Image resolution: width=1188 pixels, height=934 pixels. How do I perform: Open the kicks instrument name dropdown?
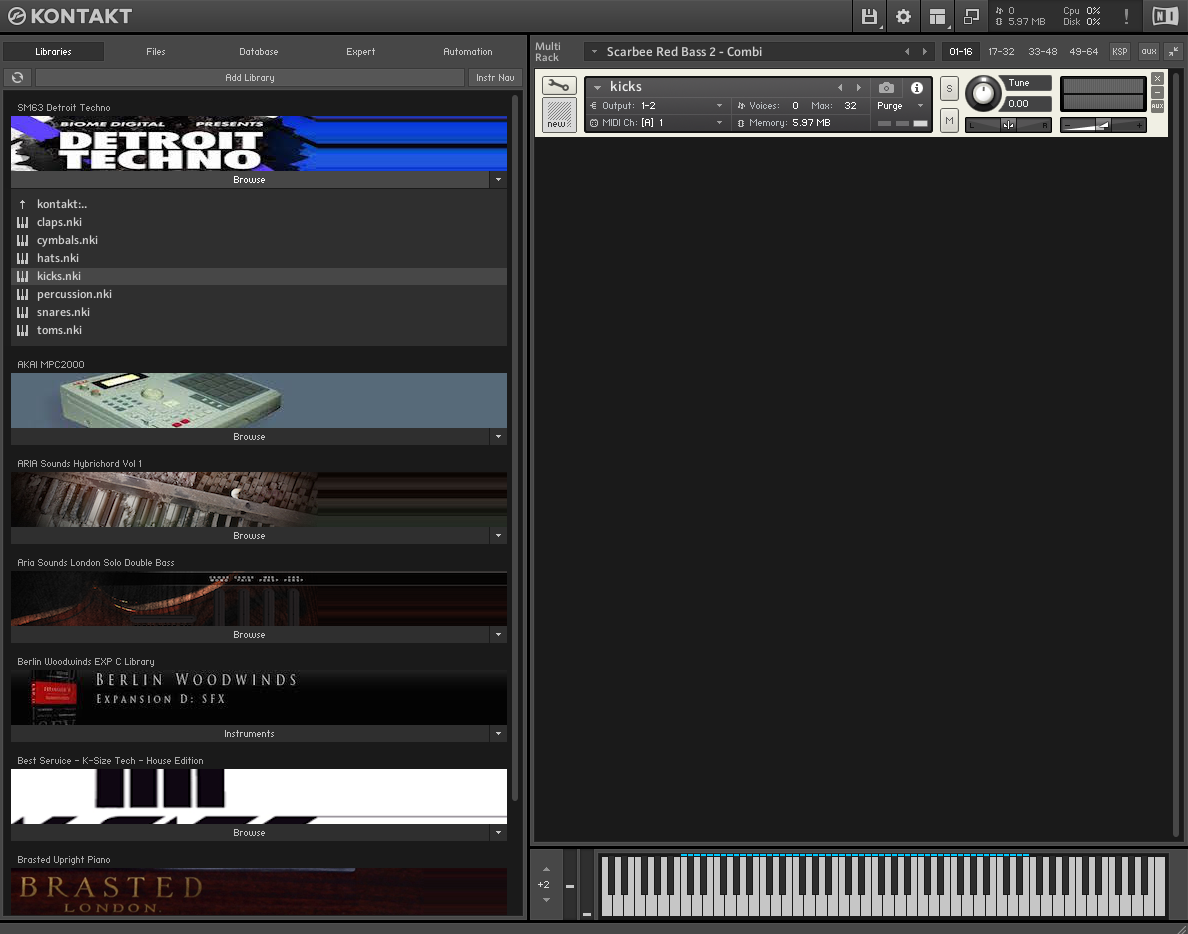(x=597, y=87)
